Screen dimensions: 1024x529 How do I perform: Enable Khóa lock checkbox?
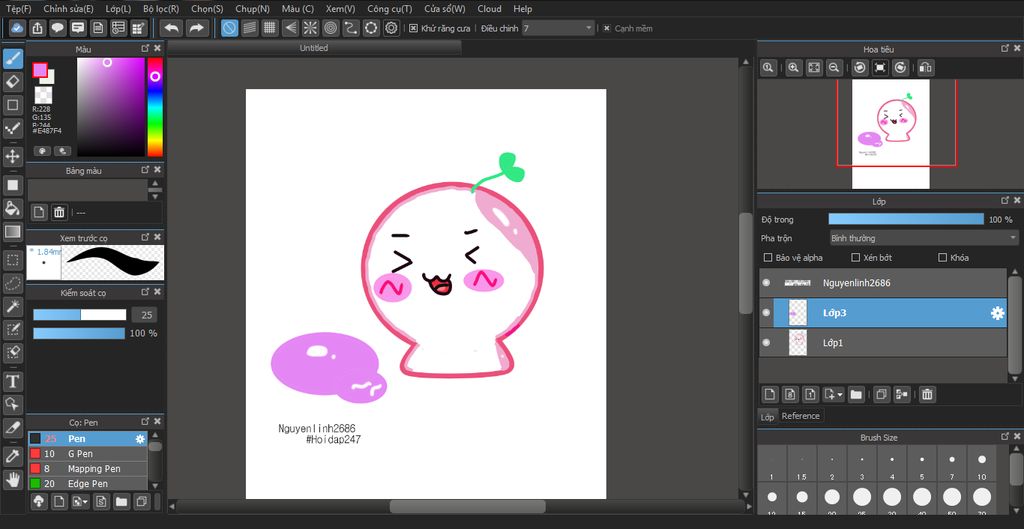[942, 258]
